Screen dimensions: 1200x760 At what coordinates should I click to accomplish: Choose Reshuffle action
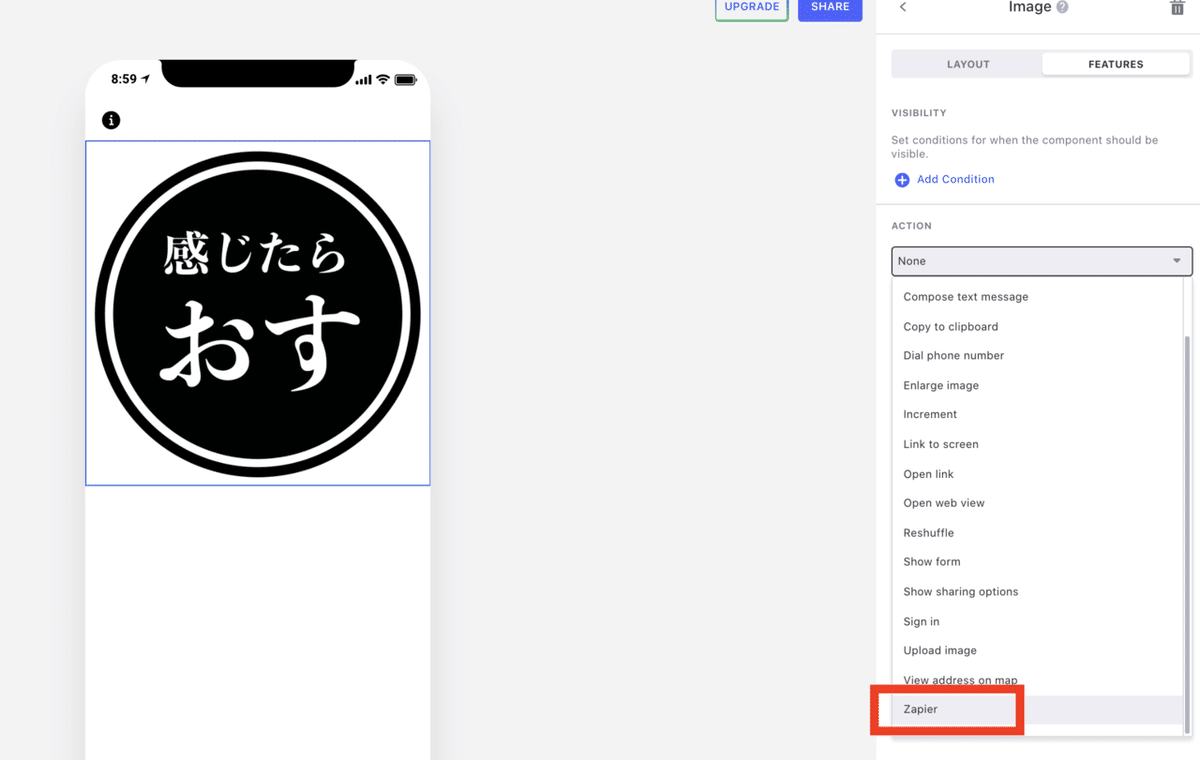[1037, 533]
